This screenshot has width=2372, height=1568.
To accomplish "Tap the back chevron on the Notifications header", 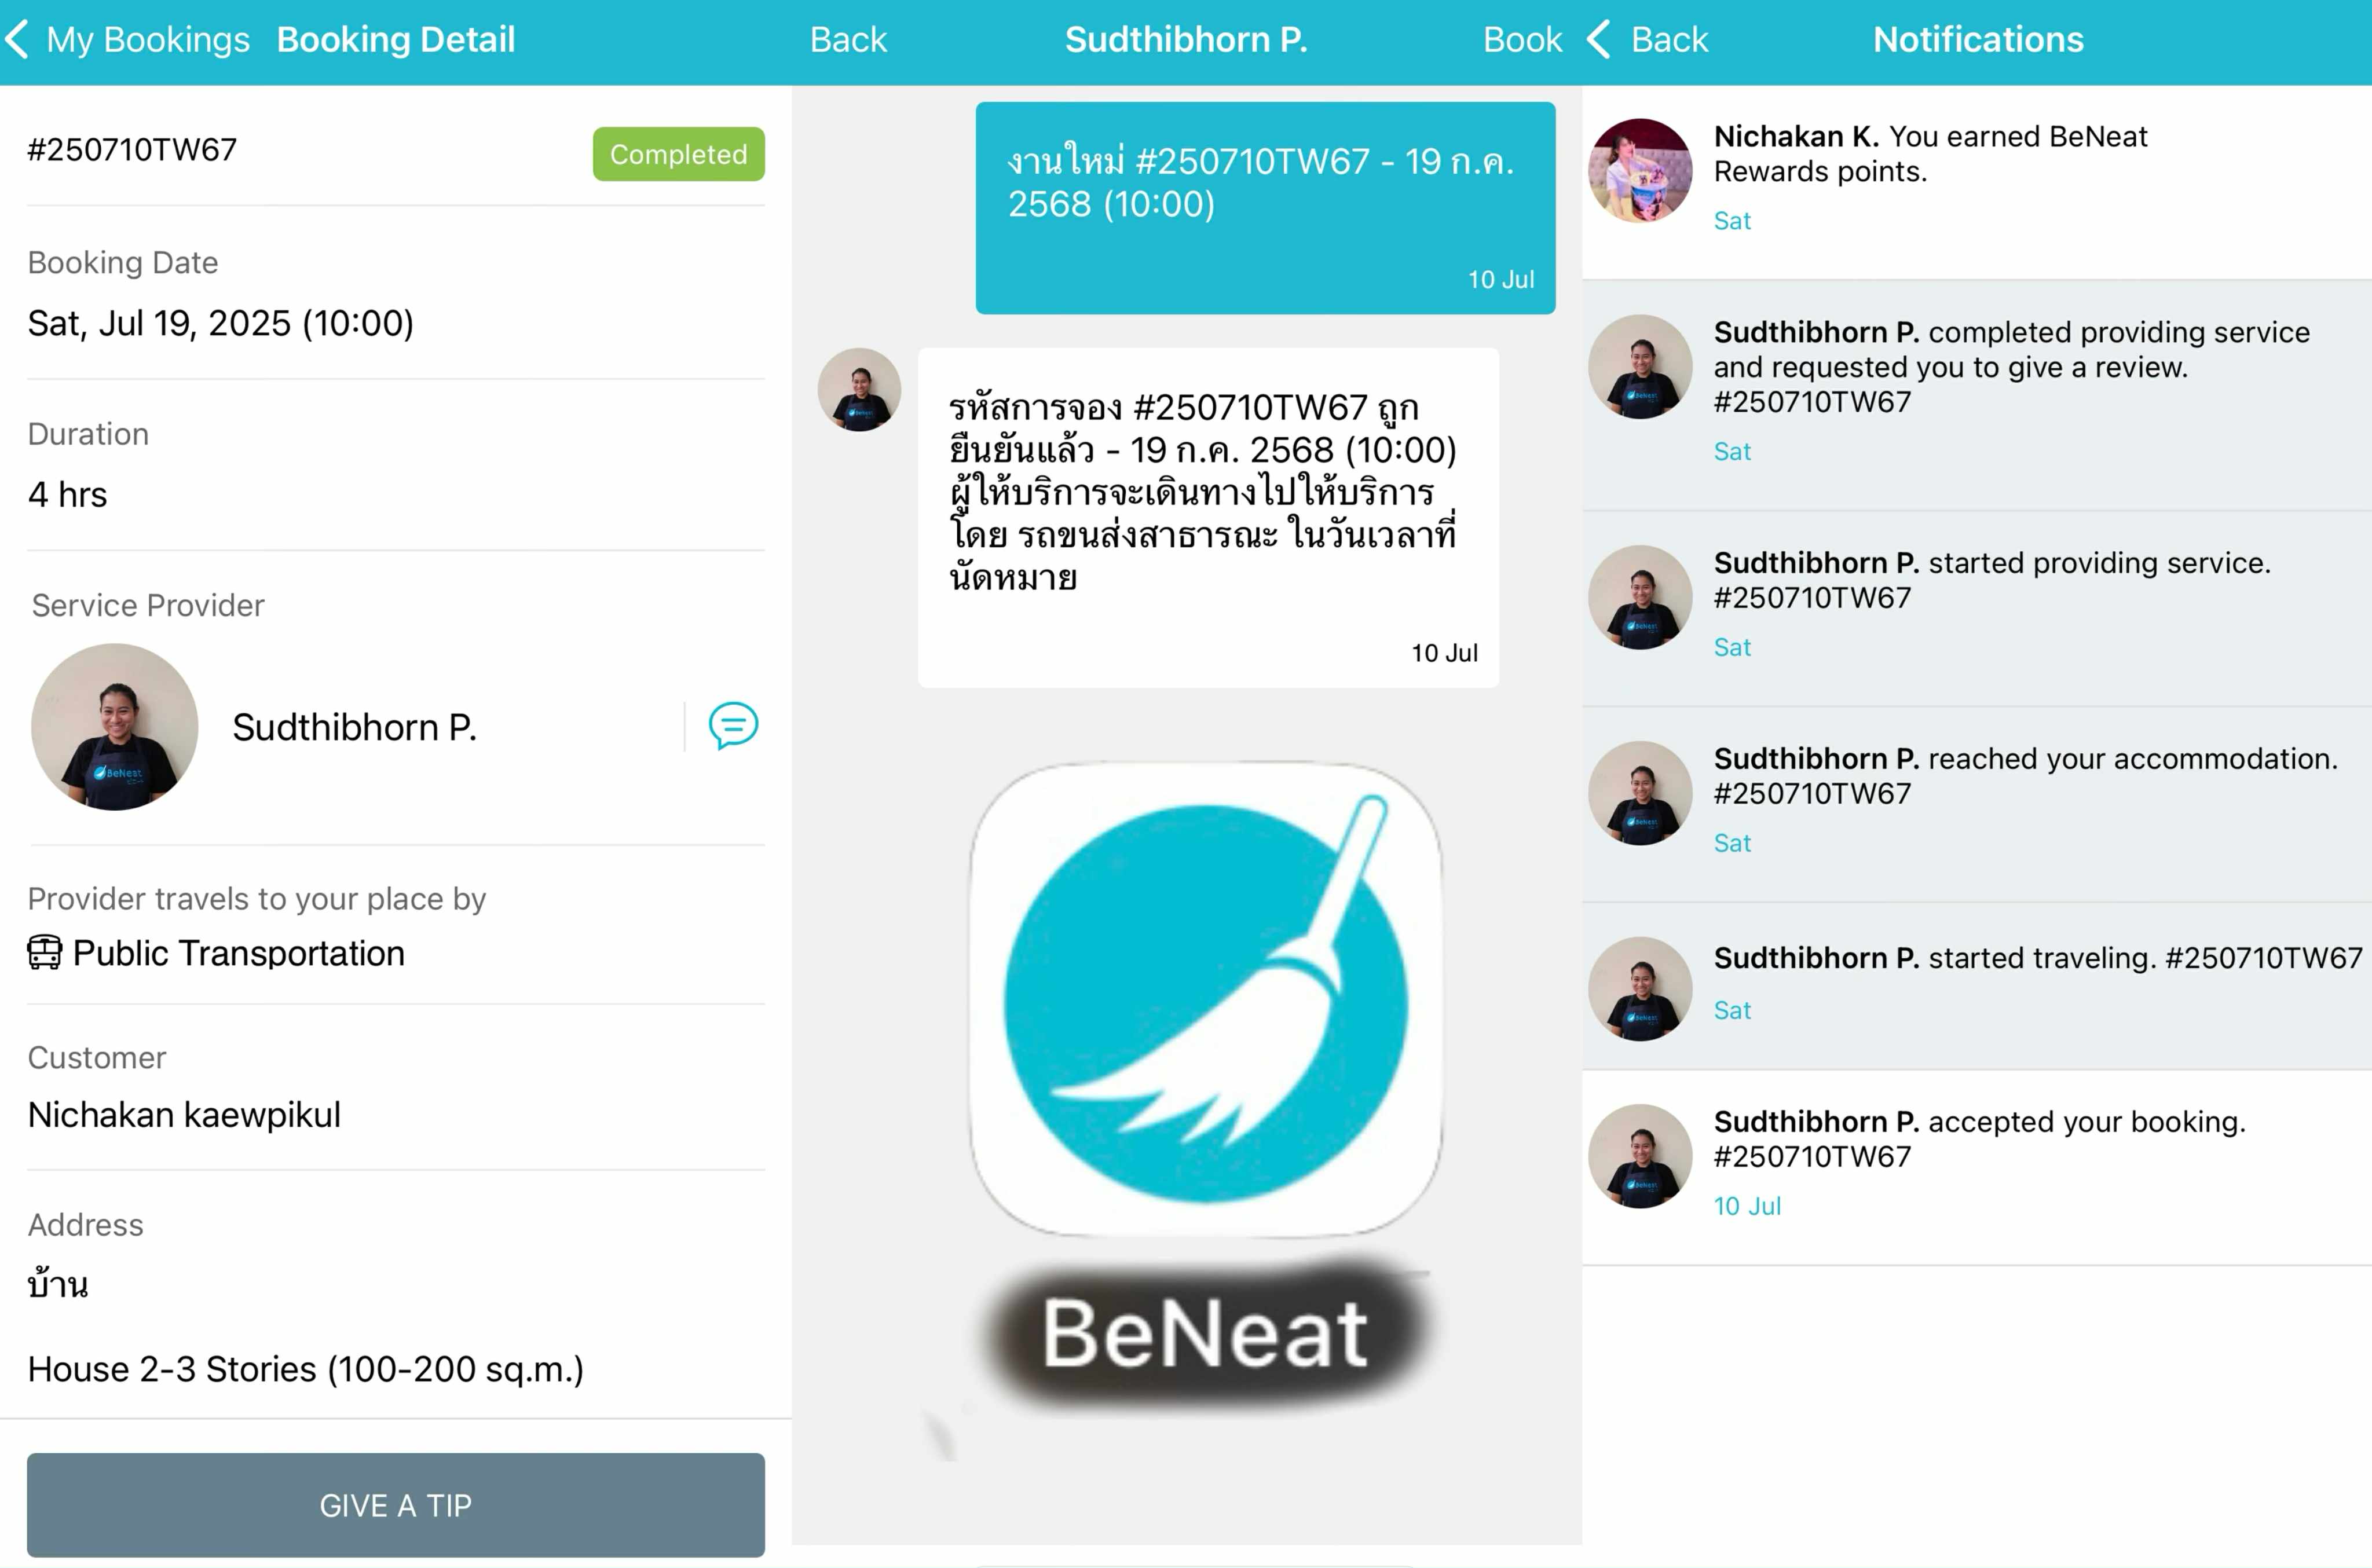I will click(x=1599, y=40).
